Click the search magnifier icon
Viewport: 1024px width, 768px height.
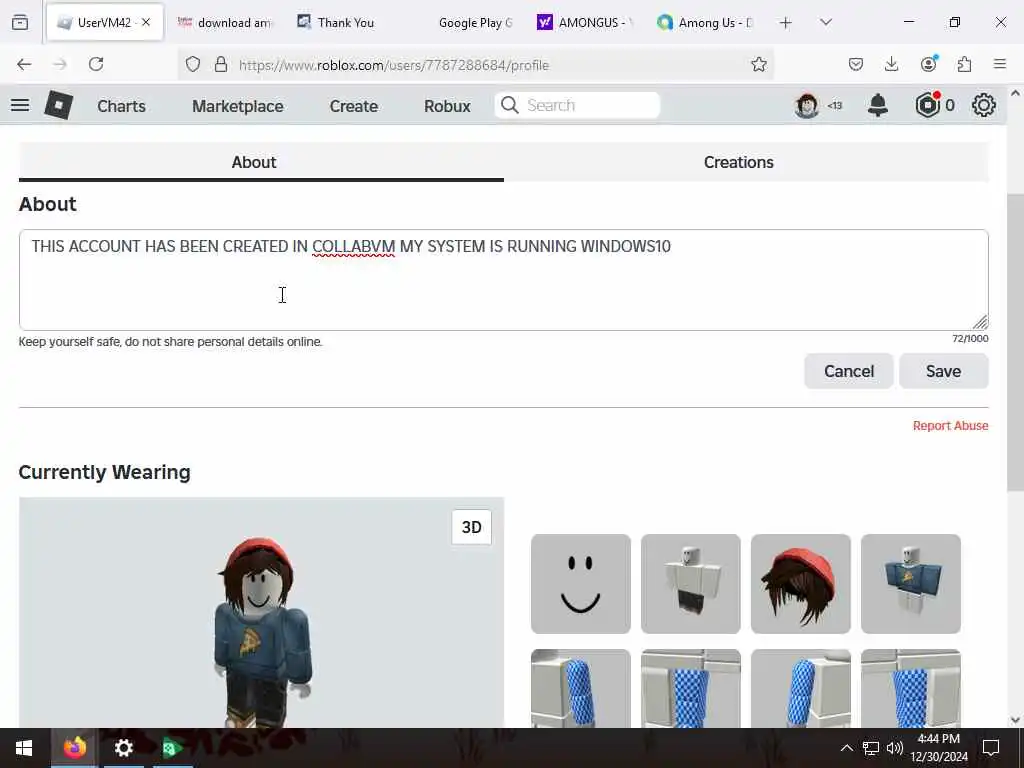tap(509, 105)
